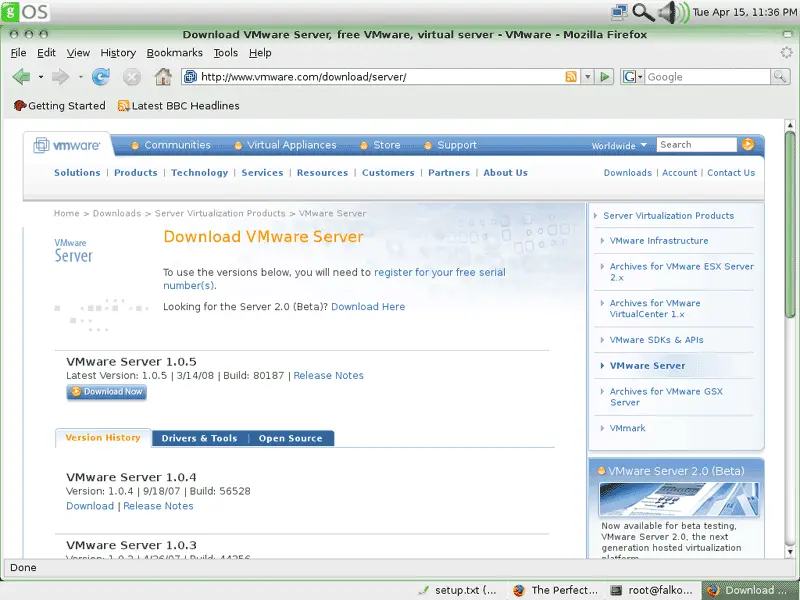Download VMware Server 1.0.4

click(90, 506)
